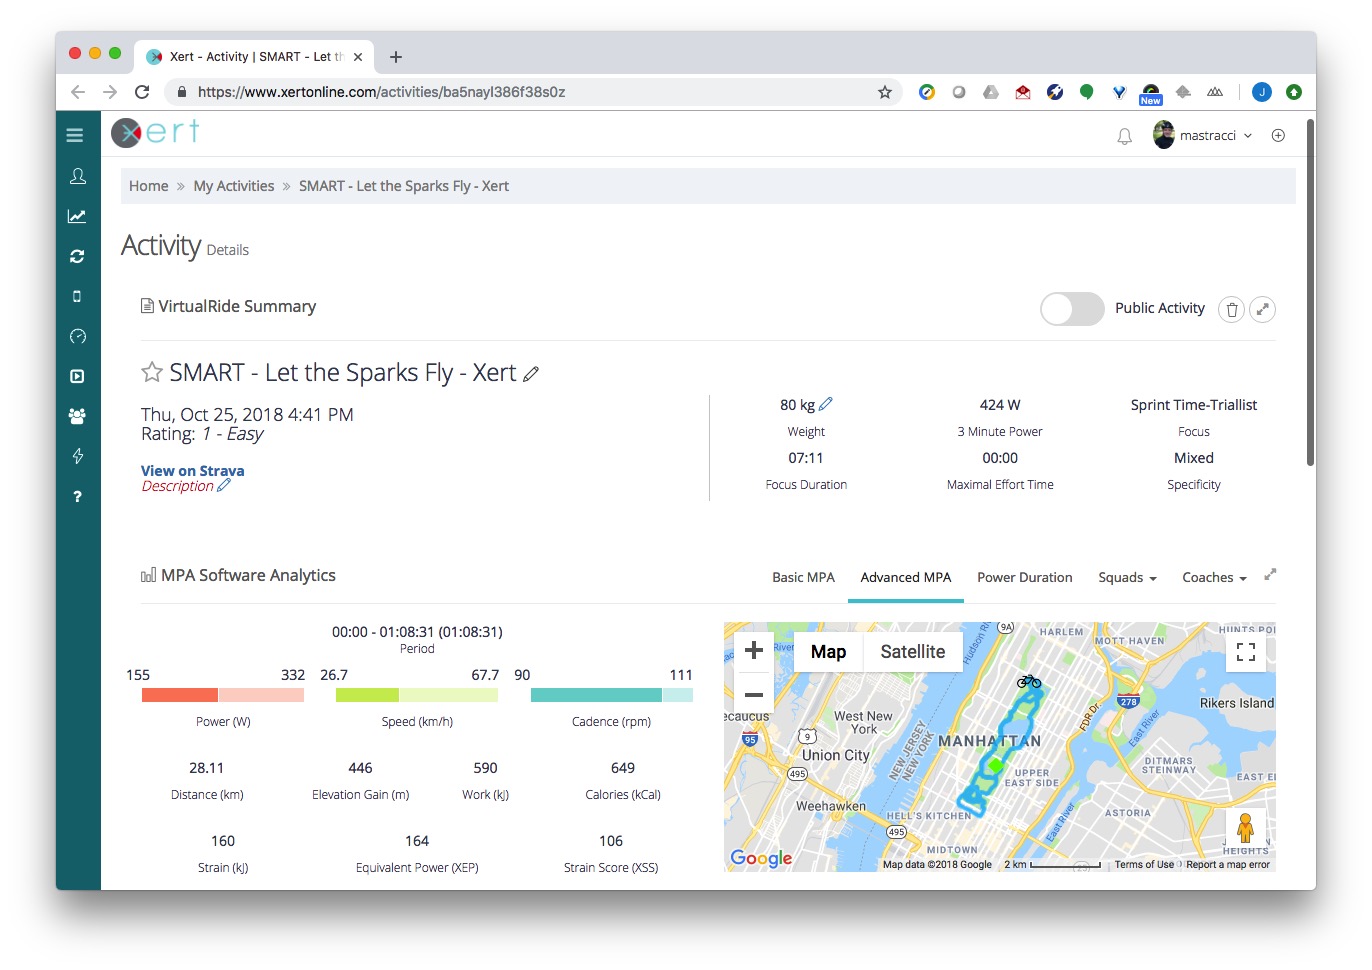Switch to the Basic MPA tab

[803, 578]
